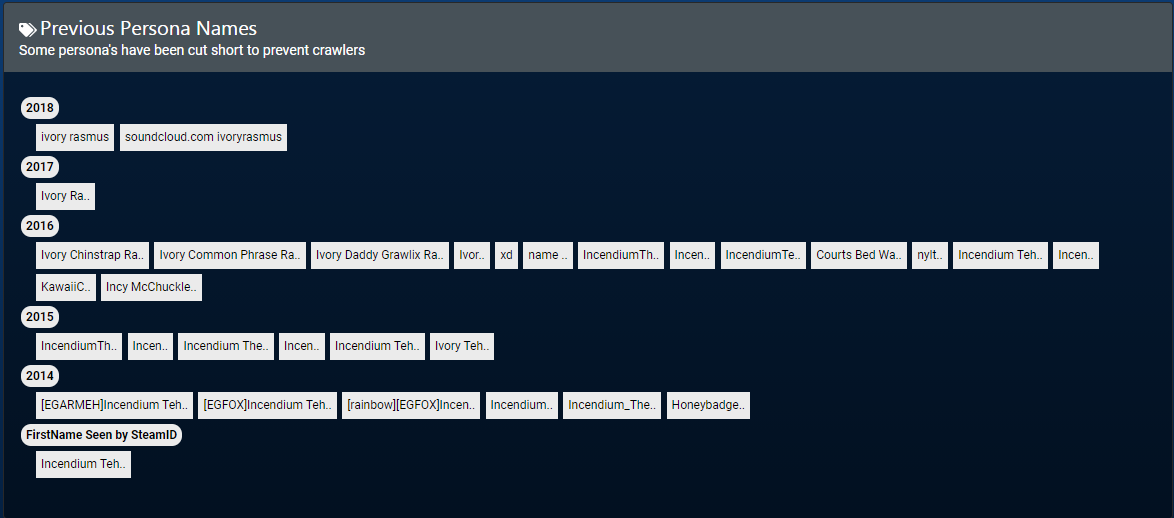Click the 'KawaiiC..' persona chip
The width and height of the screenshot is (1174, 518).
tap(66, 287)
